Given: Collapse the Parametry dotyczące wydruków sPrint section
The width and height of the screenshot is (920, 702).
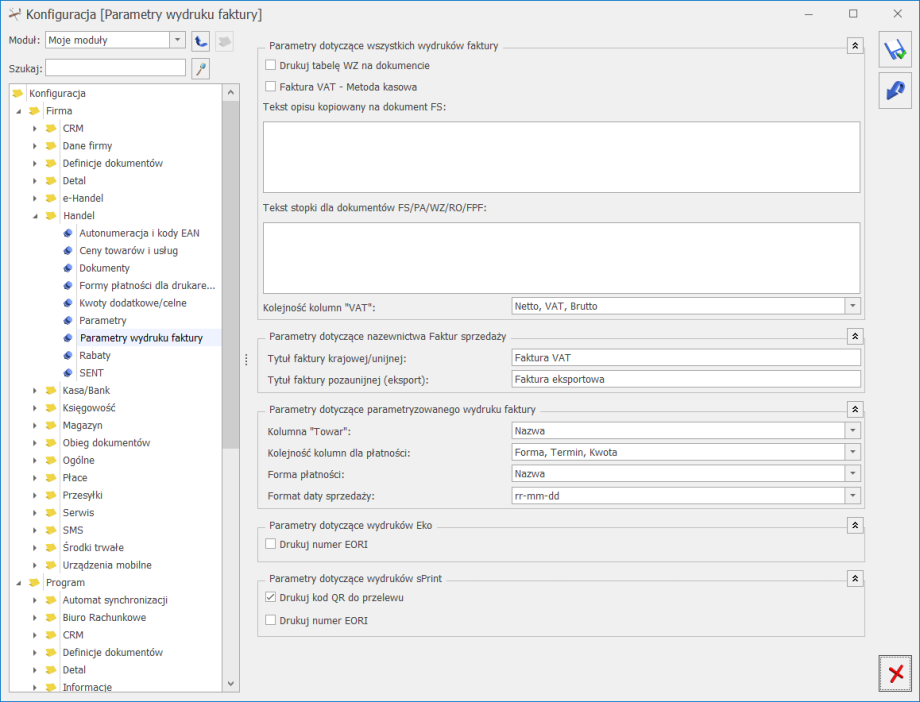Looking at the screenshot, I should click(854, 577).
